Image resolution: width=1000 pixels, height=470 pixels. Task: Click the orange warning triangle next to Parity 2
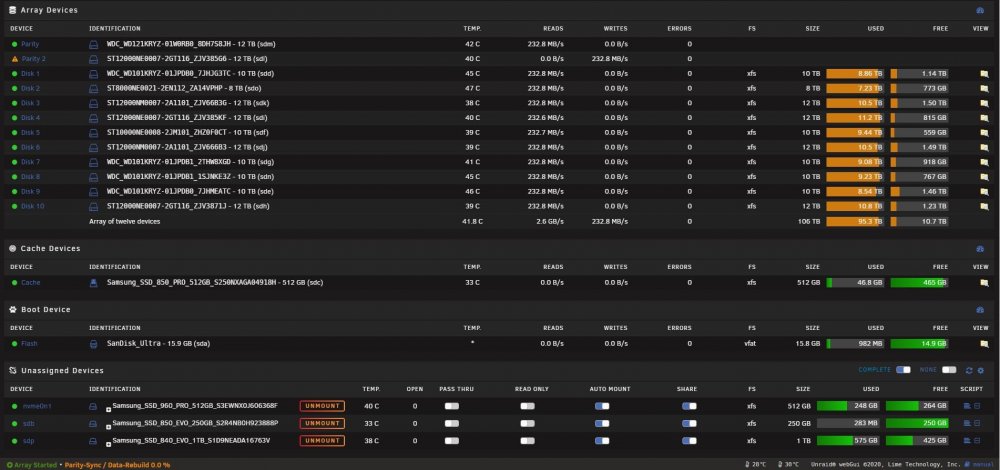[x=15, y=59]
